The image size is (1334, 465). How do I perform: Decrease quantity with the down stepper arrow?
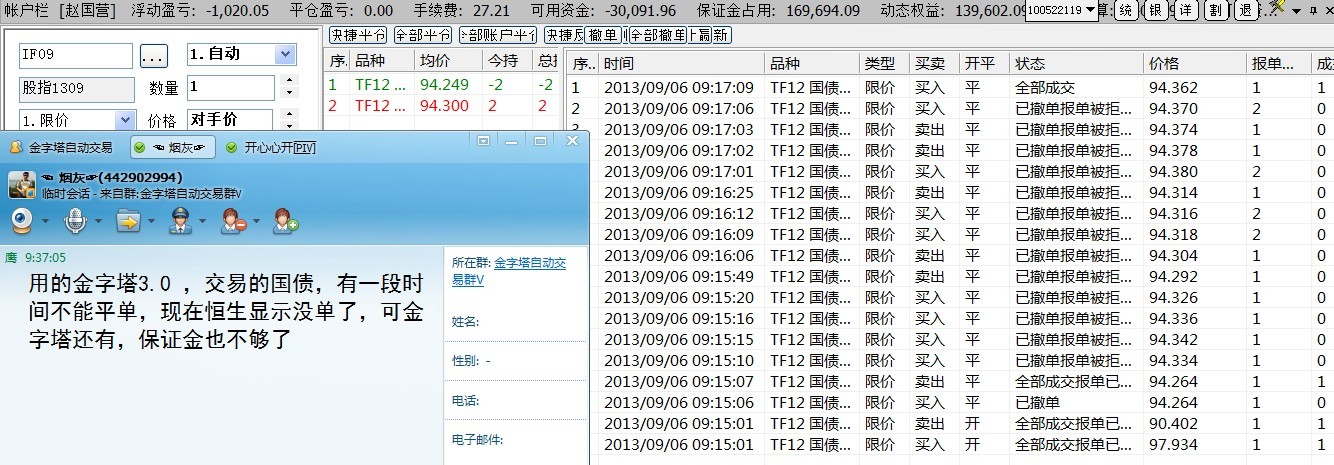tap(288, 93)
